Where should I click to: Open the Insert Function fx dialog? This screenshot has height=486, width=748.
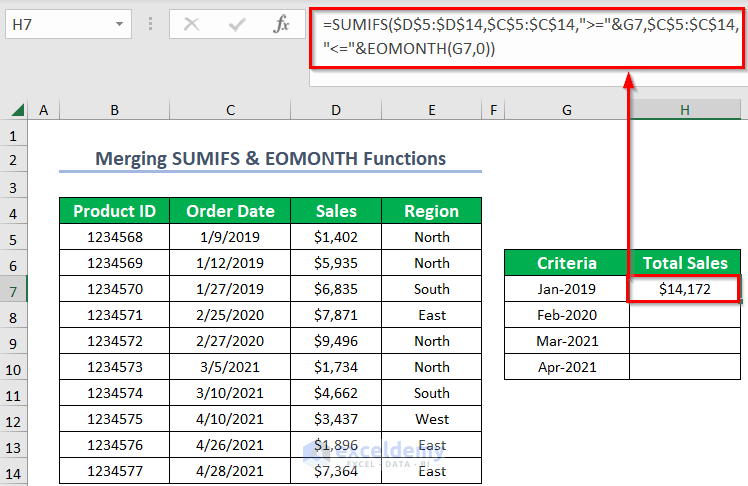tap(281, 25)
